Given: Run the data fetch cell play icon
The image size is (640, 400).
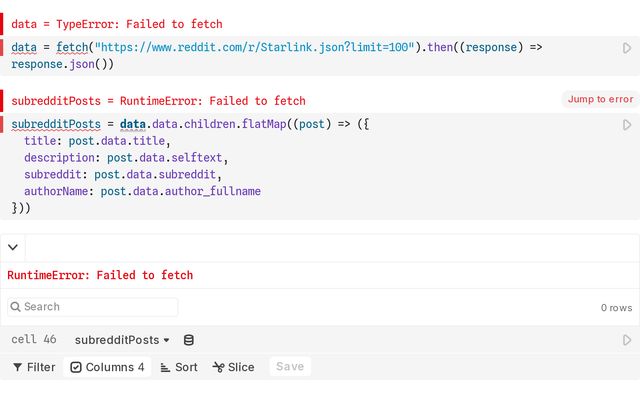Looking at the screenshot, I should pyautogui.click(x=627, y=48).
